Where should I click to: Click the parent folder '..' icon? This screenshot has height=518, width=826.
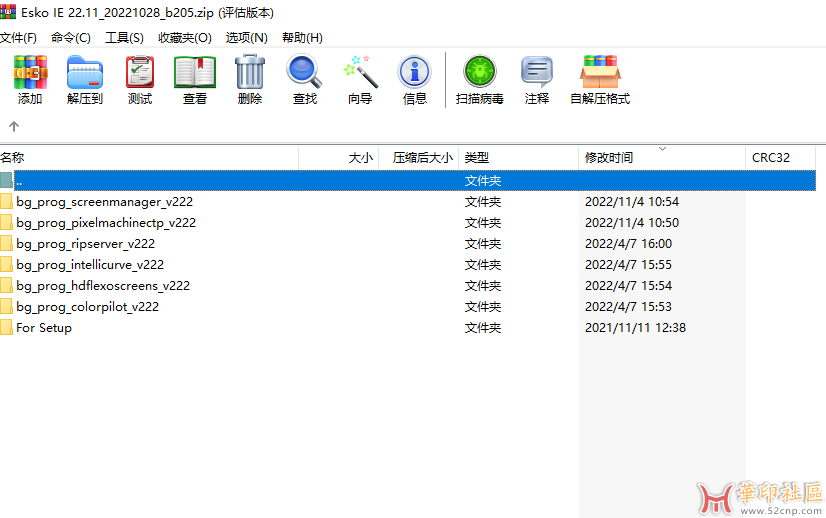coord(6,180)
